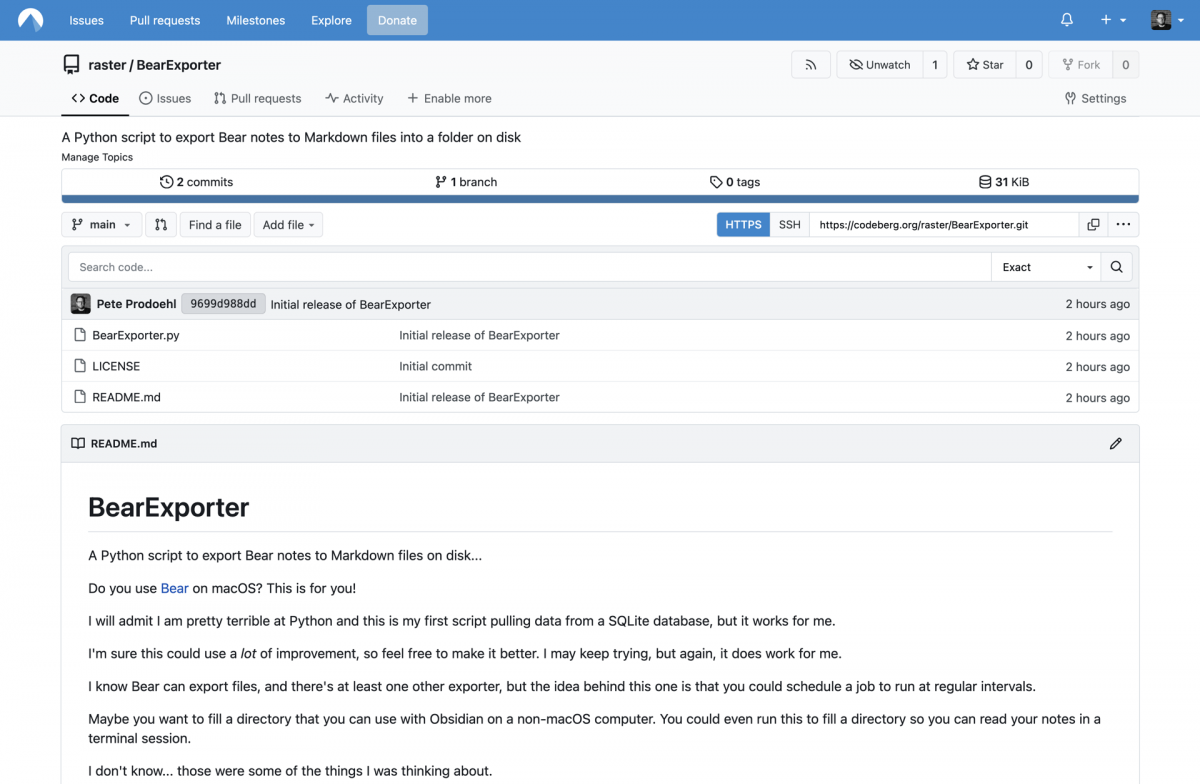Switch to the Code tab
1200x784 pixels.
click(95, 98)
